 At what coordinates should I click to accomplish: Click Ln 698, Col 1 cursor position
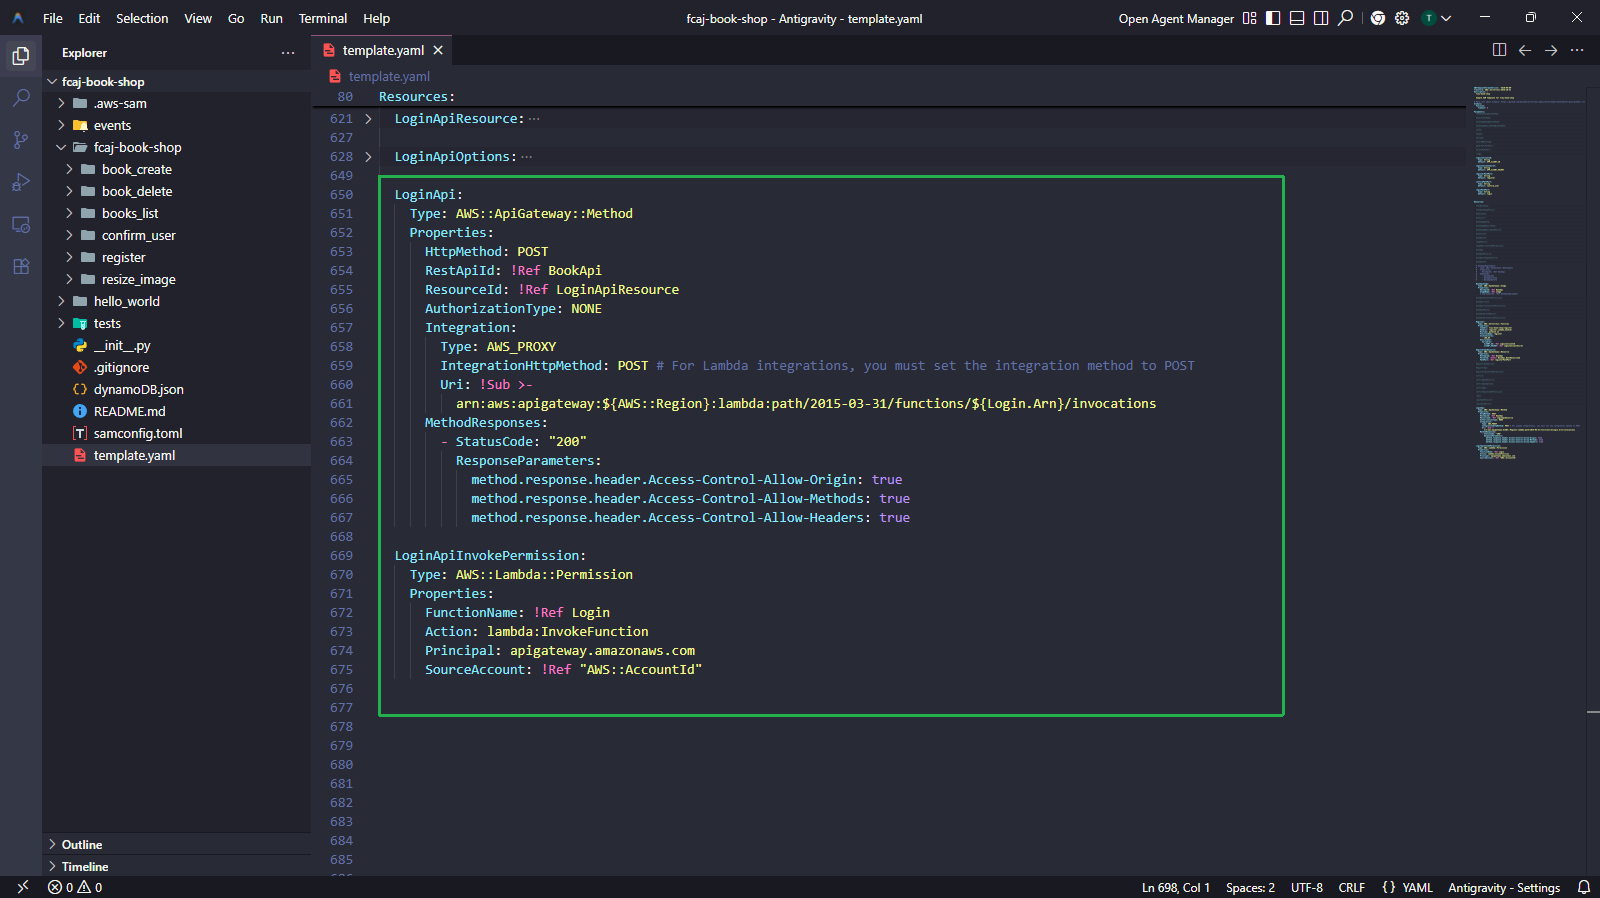click(1176, 888)
